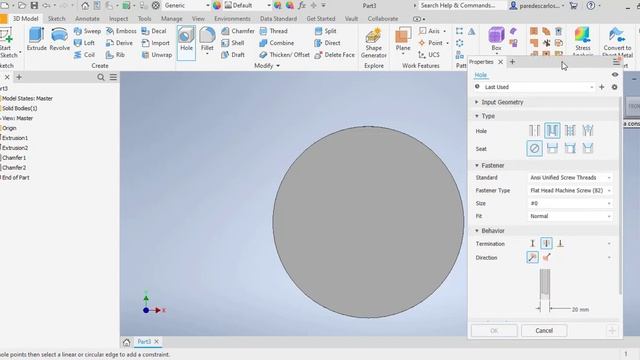Choose the Unwrap tool
Screen dimensions: 640x360
pyautogui.click(x=157, y=55)
